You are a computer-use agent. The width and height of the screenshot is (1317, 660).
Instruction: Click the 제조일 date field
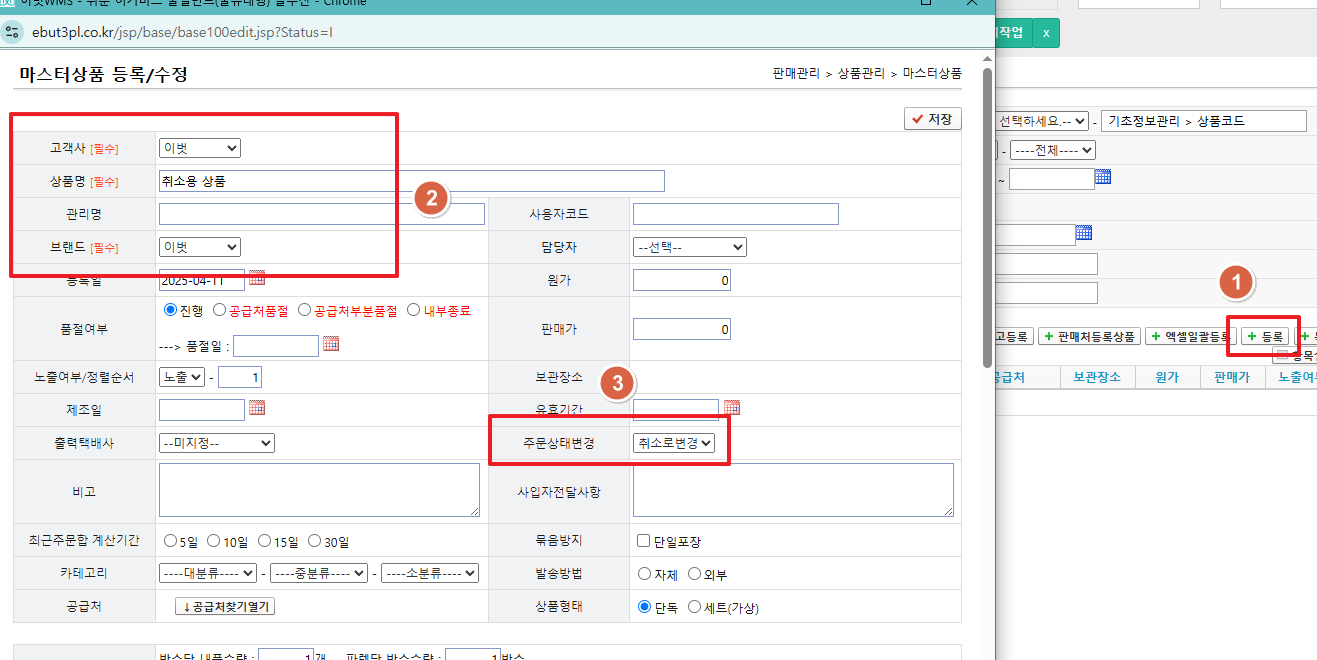tap(202, 409)
